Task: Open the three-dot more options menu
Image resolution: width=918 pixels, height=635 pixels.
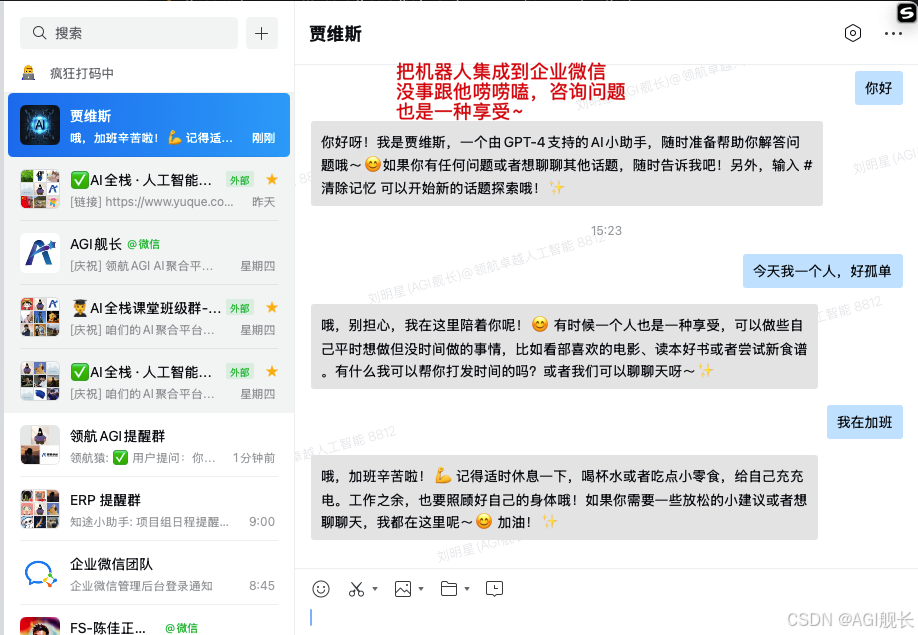Action: click(893, 34)
